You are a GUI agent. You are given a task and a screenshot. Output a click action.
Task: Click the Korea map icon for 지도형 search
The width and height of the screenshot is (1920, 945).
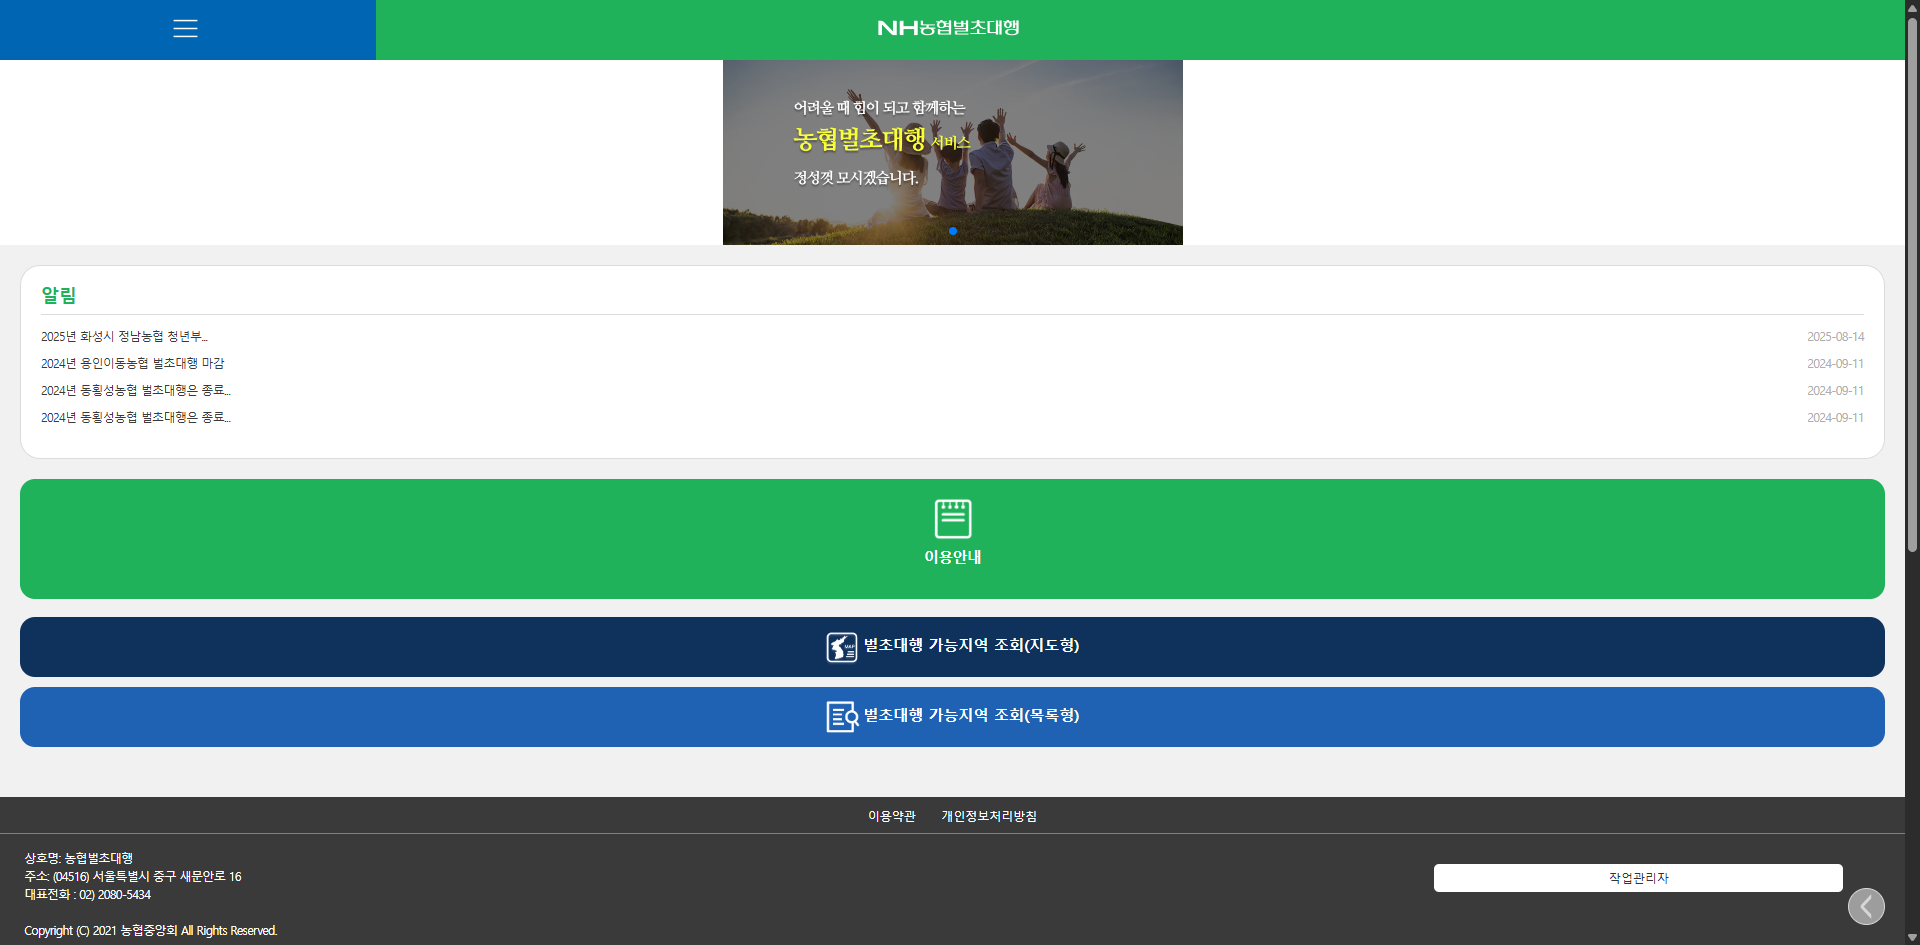(x=841, y=647)
